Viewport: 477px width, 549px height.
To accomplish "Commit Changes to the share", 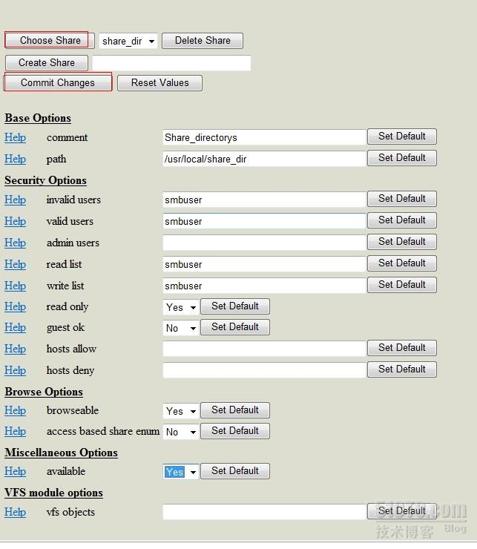I will point(58,83).
